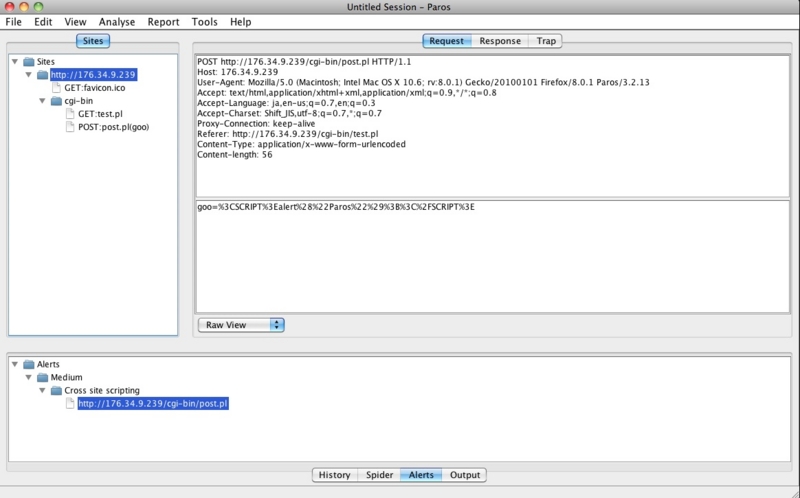Open the Output tab
Viewport: 800px width, 498px height.
465,475
